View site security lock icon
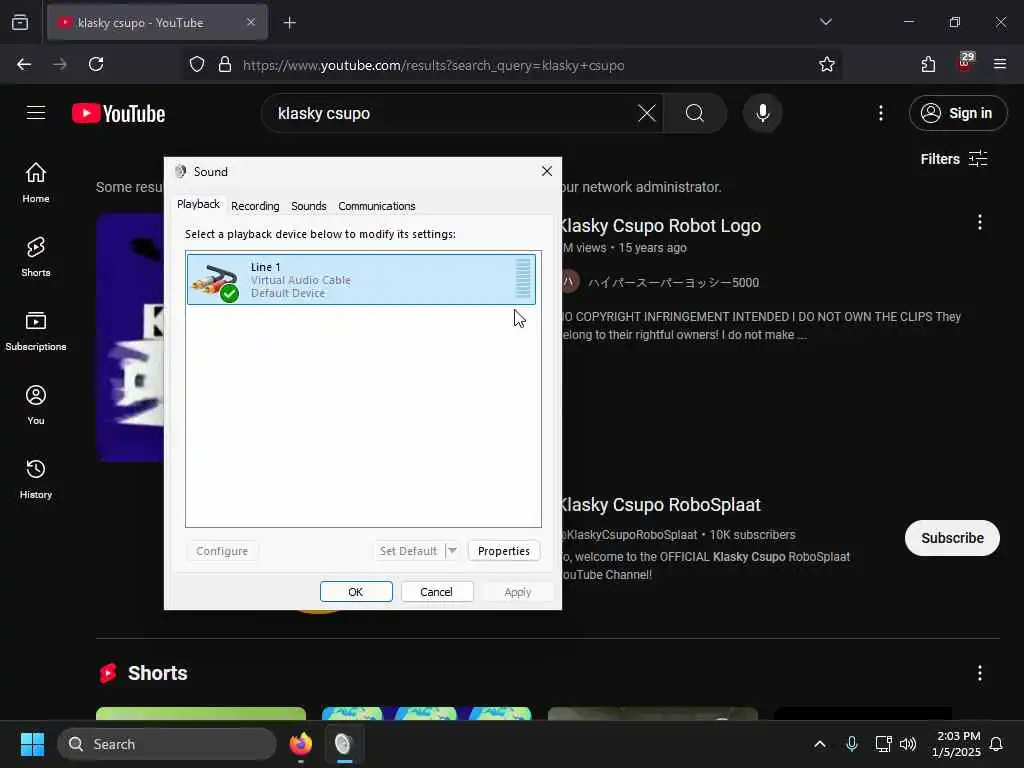Screen dimensions: 1024x768 [225, 65]
